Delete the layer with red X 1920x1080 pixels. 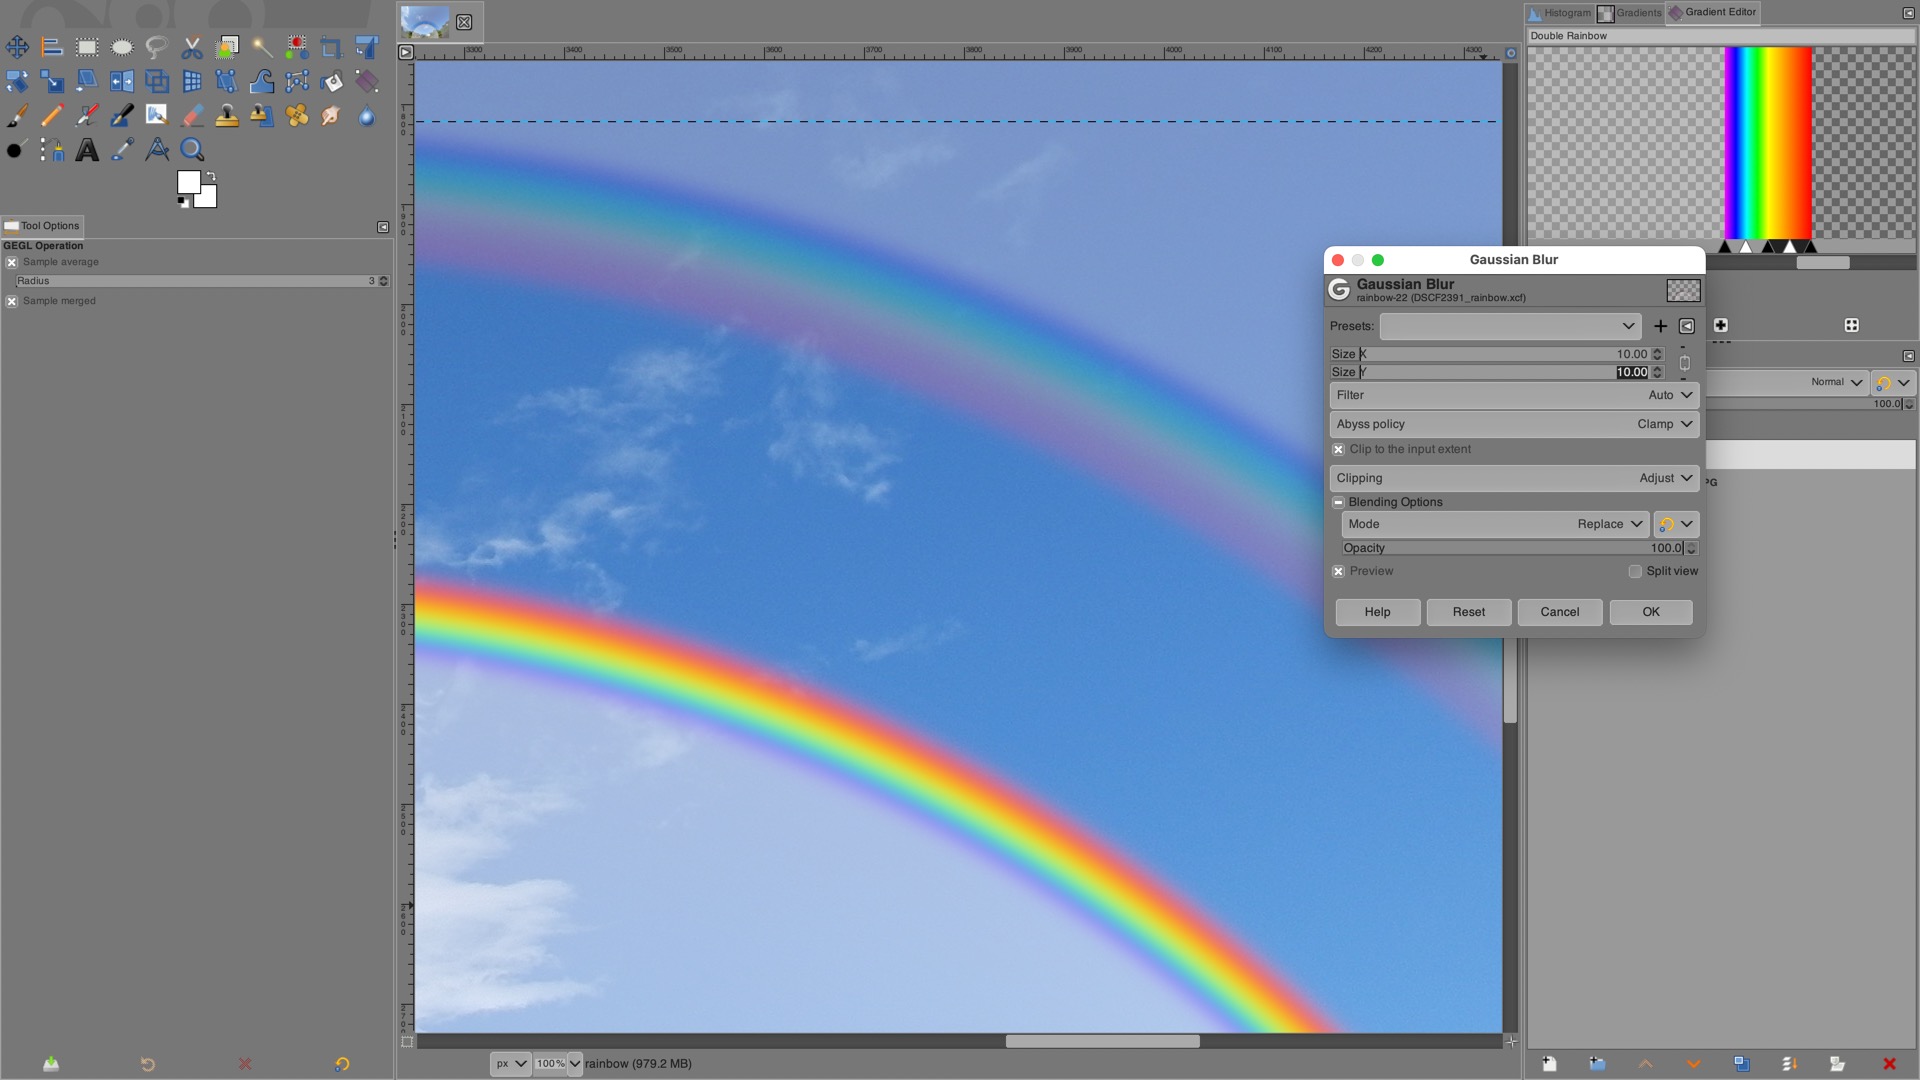pos(1889,1064)
